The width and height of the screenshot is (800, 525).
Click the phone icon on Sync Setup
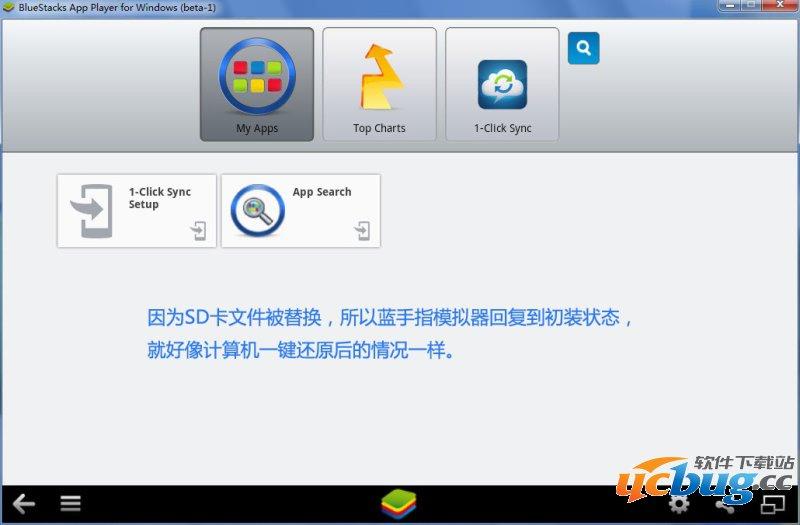coord(92,211)
